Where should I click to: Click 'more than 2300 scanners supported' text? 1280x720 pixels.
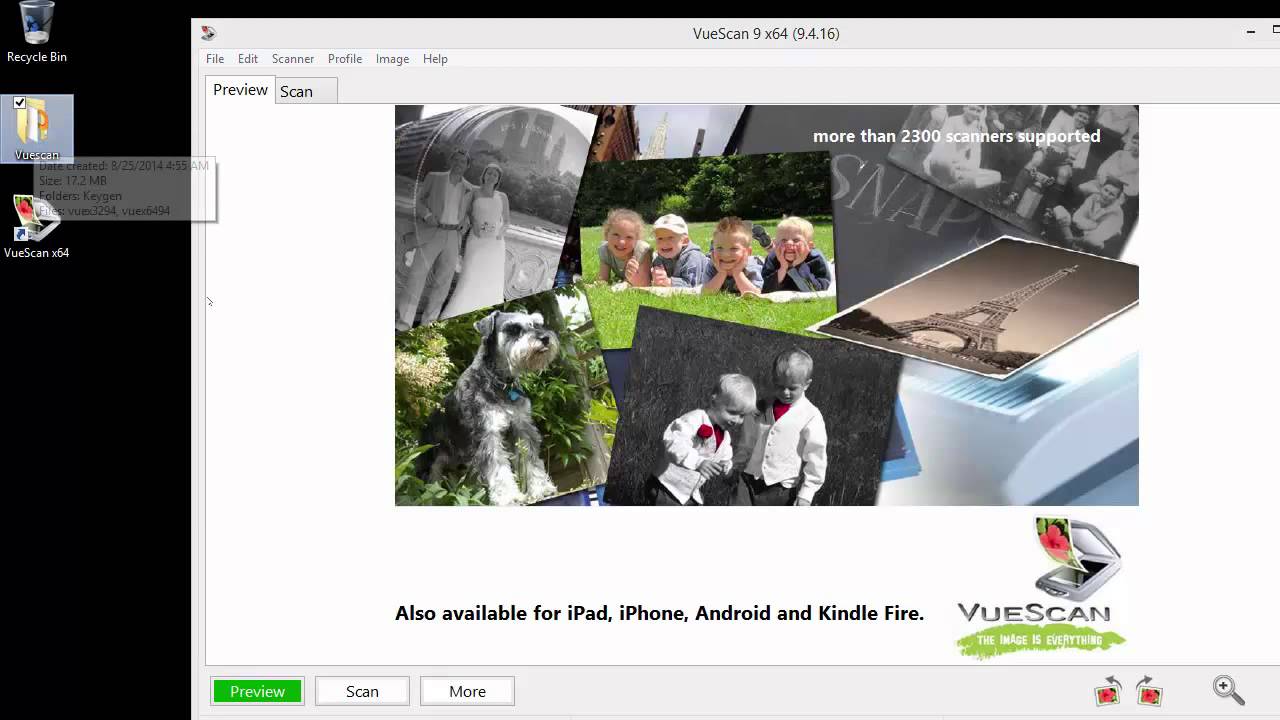point(956,136)
